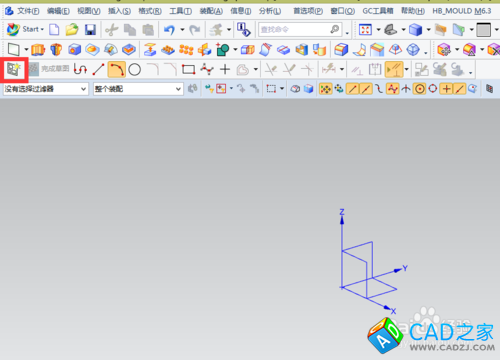Expand the selection filter dropdown
500x360 pixels.
pyautogui.click(x=46, y=89)
